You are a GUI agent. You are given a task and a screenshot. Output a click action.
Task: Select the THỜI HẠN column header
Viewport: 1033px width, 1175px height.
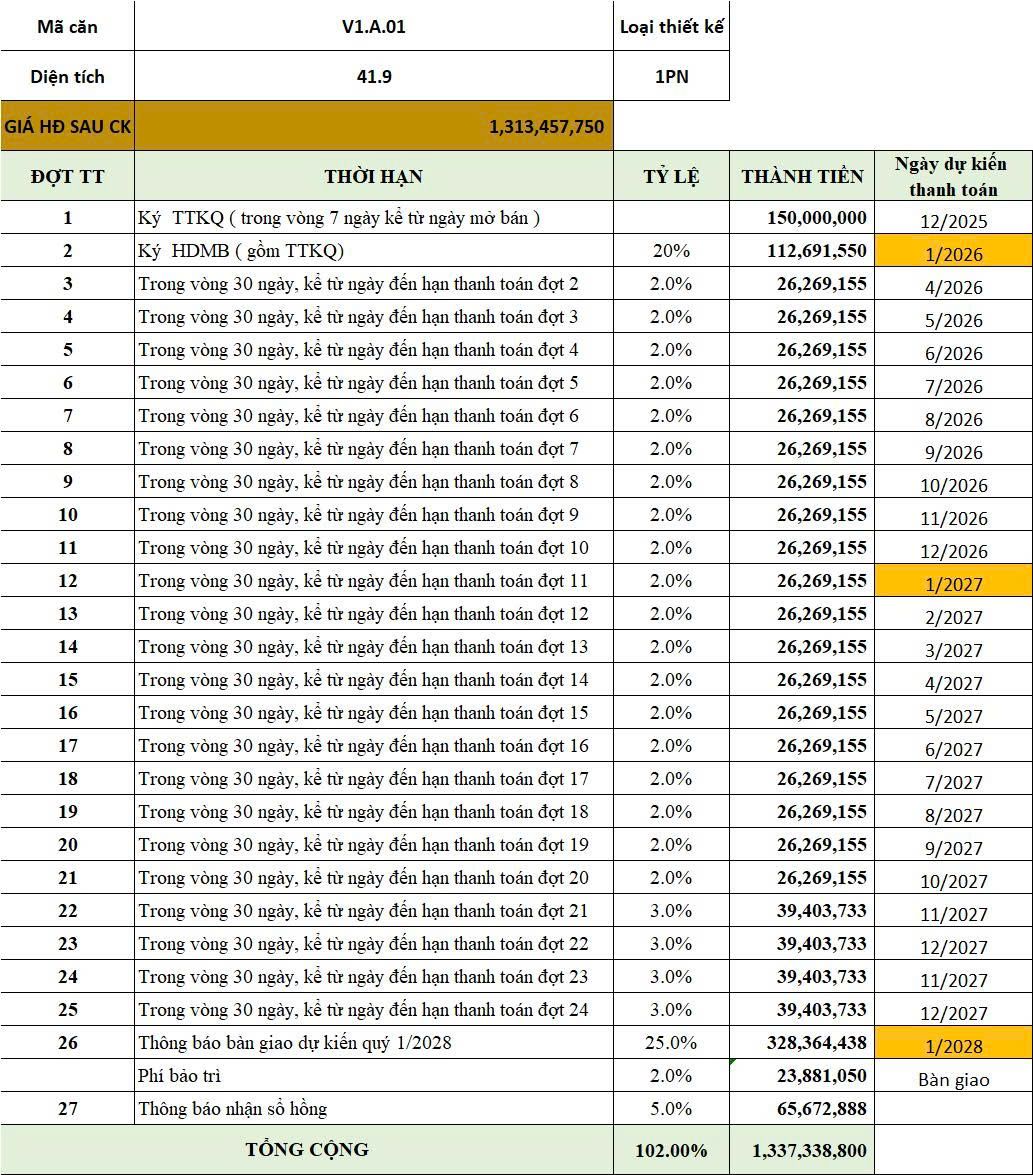(x=373, y=177)
